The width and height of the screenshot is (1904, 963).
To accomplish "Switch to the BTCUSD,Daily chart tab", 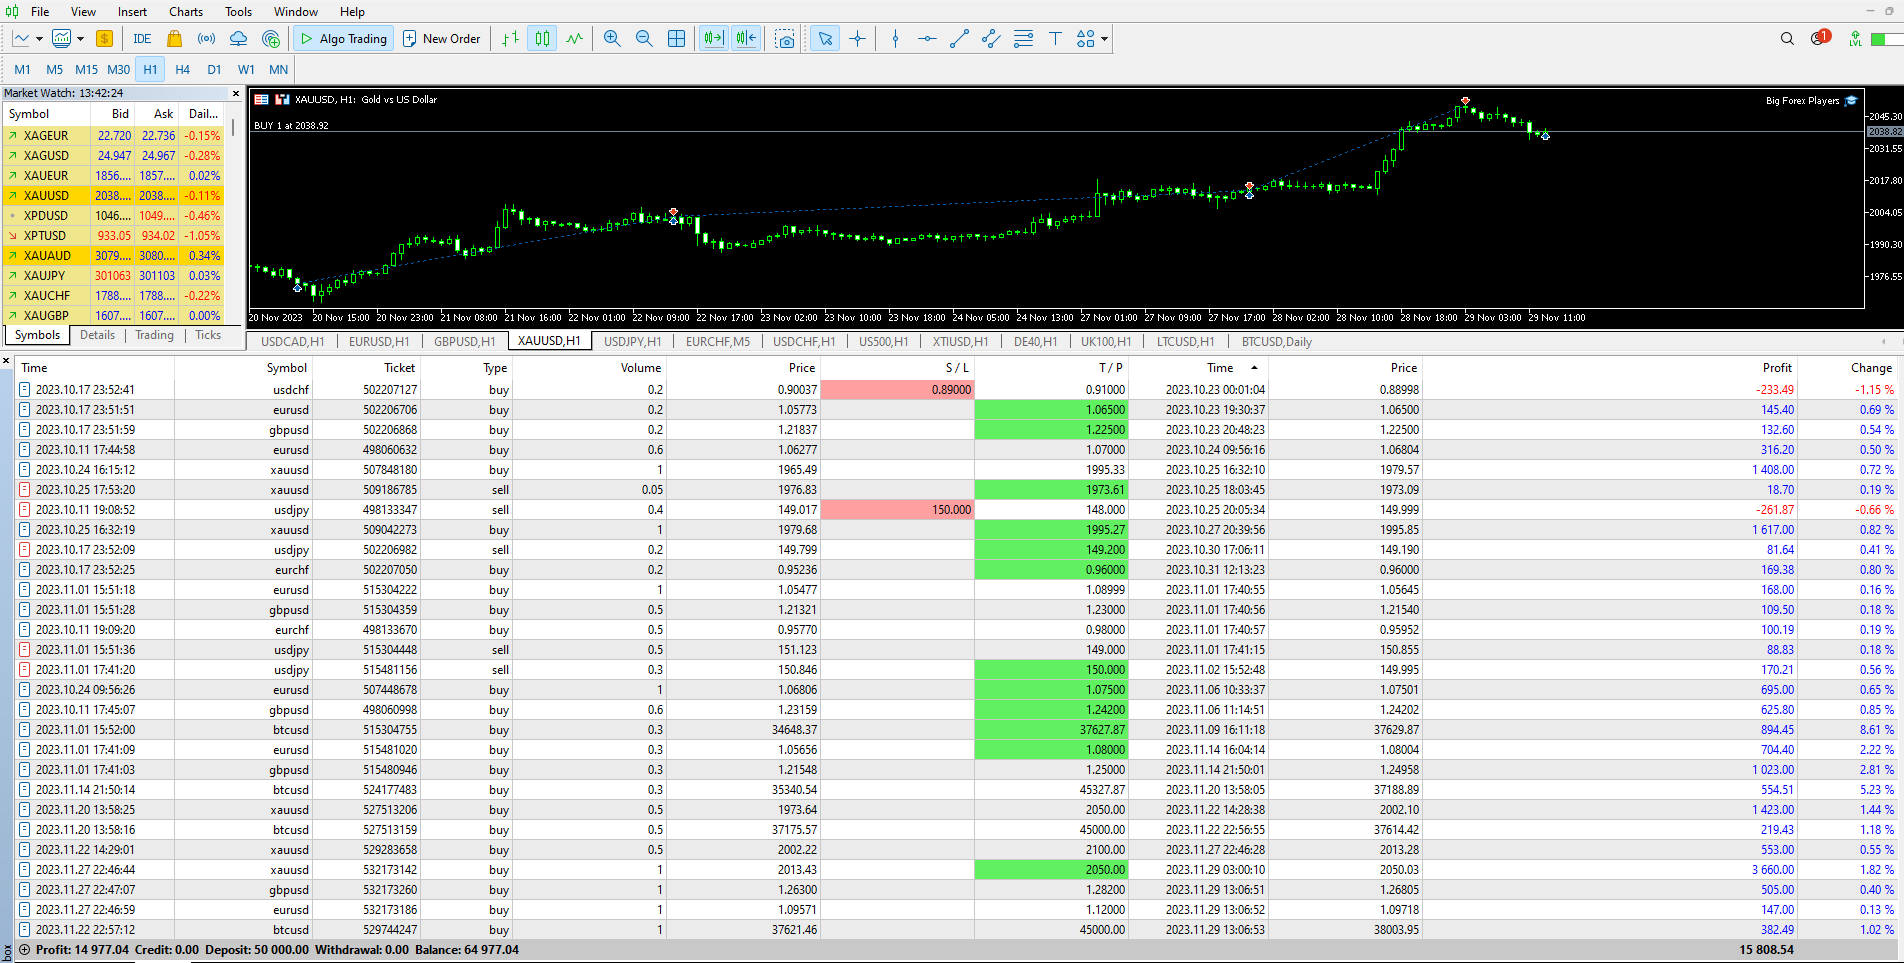I will click(1276, 342).
